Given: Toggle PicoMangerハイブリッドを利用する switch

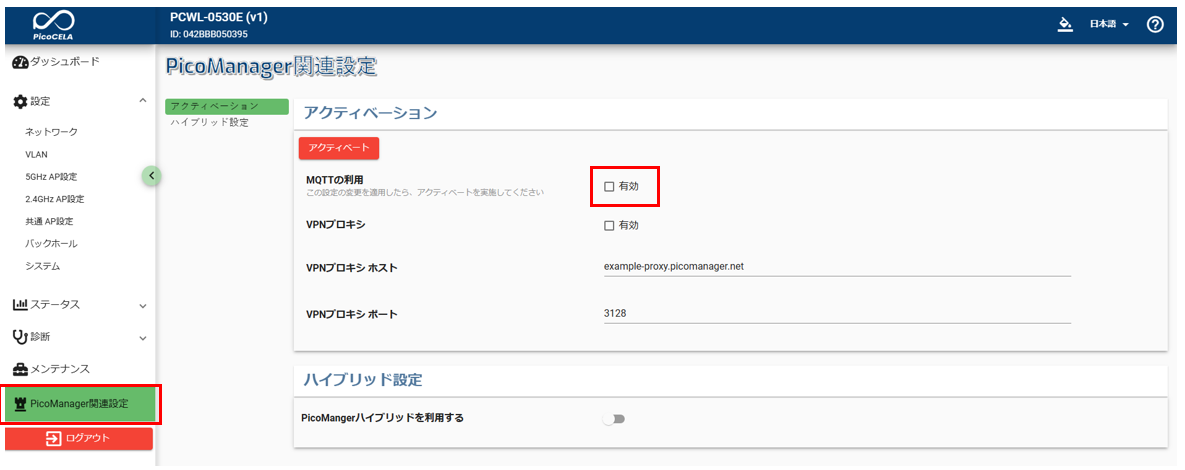Looking at the screenshot, I should pos(614,419).
